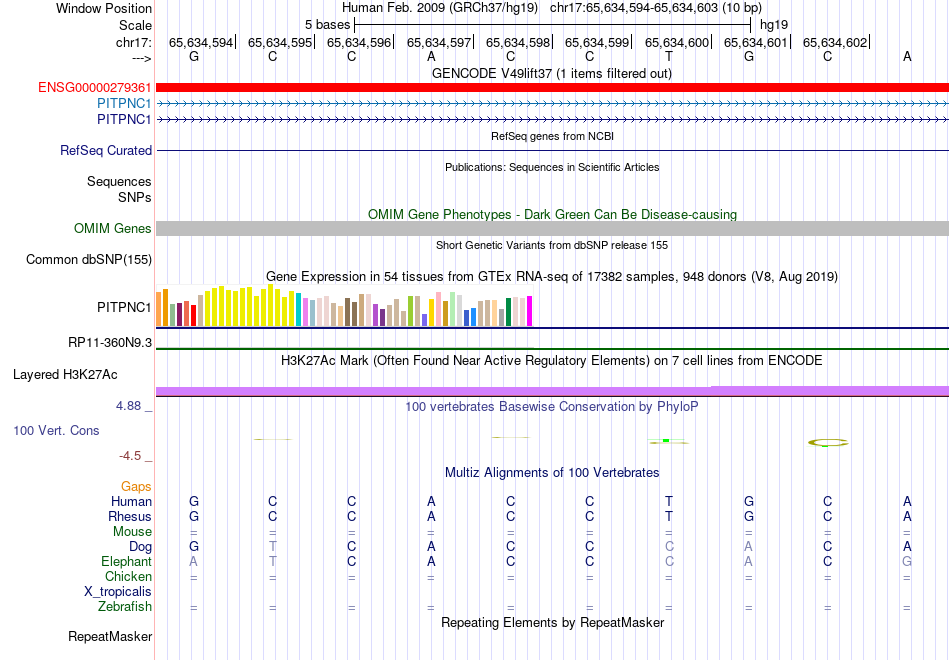Click 'Multiz Alignments of 100 Vertebrates' title
This screenshot has width=950, height=660.
click(x=552, y=473)
